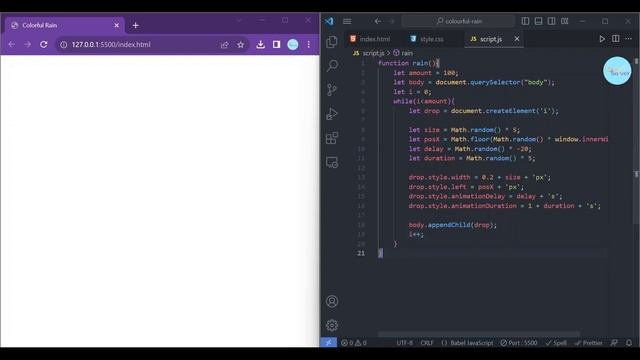Open the Manage gear menu in VS Code
Viewport: 640px width, 360px height.
(332, 325)
